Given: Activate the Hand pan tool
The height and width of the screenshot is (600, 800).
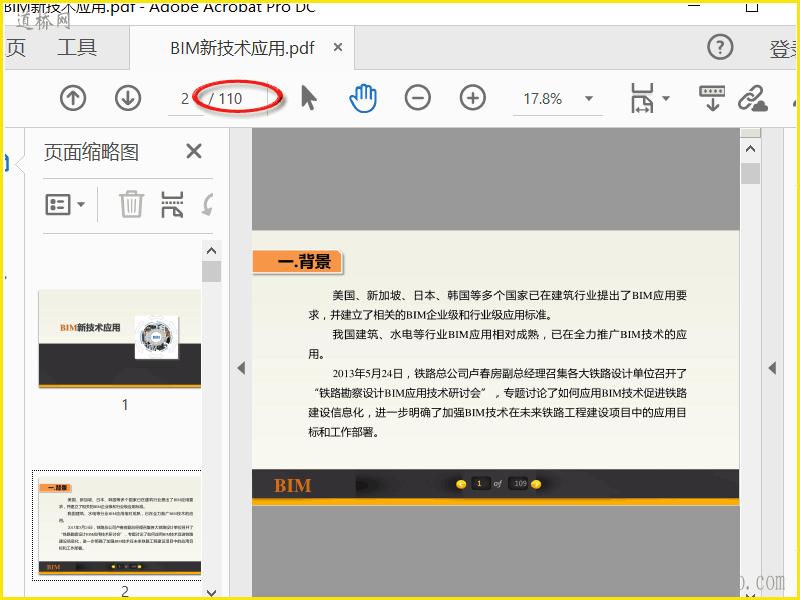Looking at the screenshot, I should 363,98.
